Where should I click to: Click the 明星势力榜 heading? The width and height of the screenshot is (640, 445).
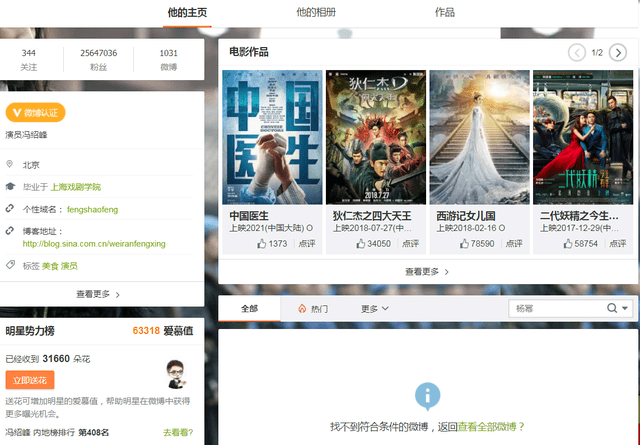(x=30, y=331)
